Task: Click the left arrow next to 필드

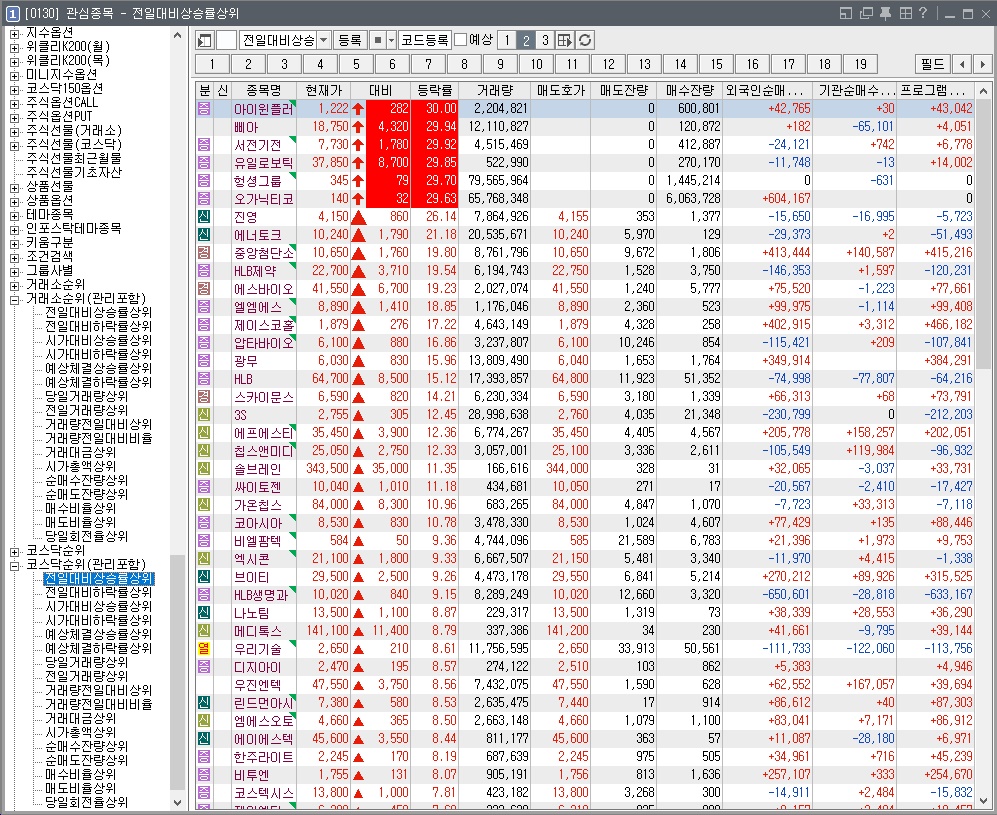Action: [x=963, y=64]
